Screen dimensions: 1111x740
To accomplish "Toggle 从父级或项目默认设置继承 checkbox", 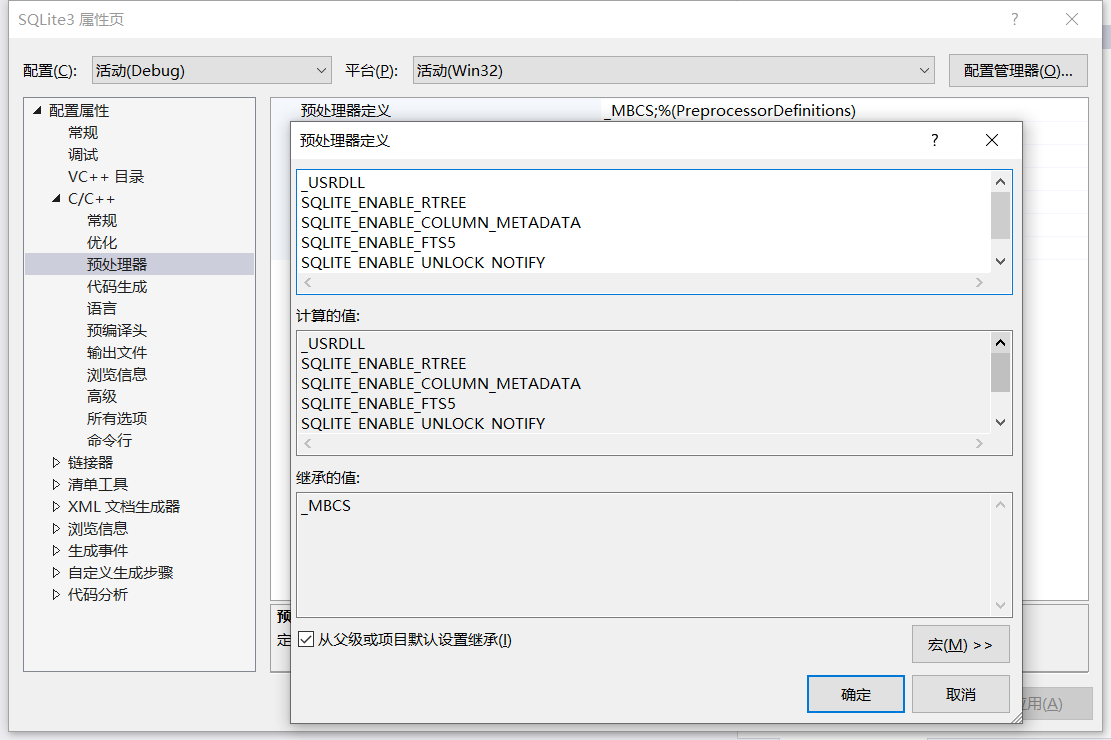I will point(306,639).
